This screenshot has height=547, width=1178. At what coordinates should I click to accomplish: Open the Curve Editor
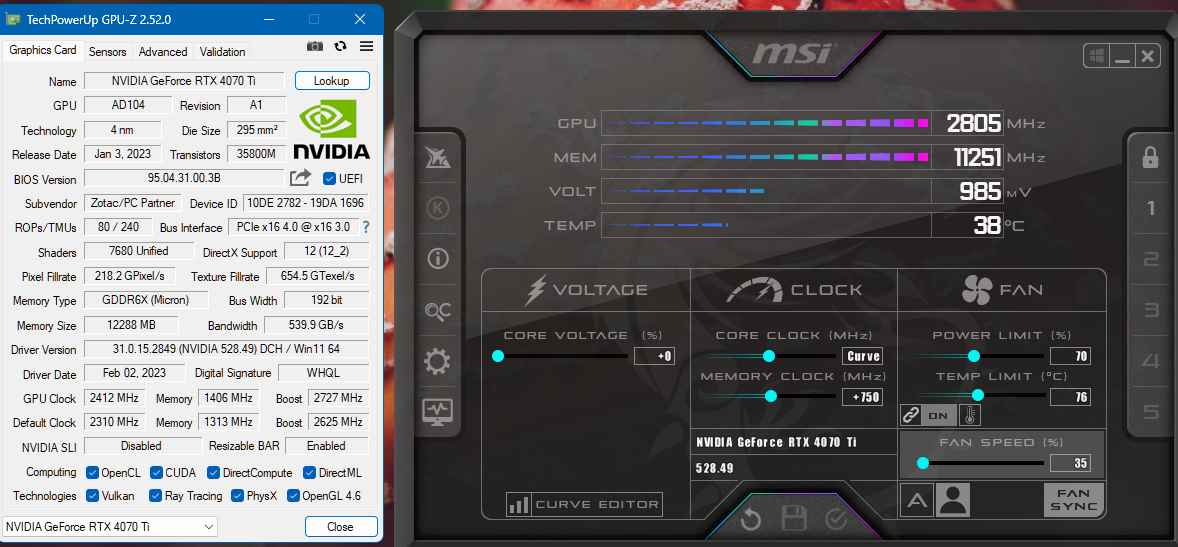click(x=584, y=504)
